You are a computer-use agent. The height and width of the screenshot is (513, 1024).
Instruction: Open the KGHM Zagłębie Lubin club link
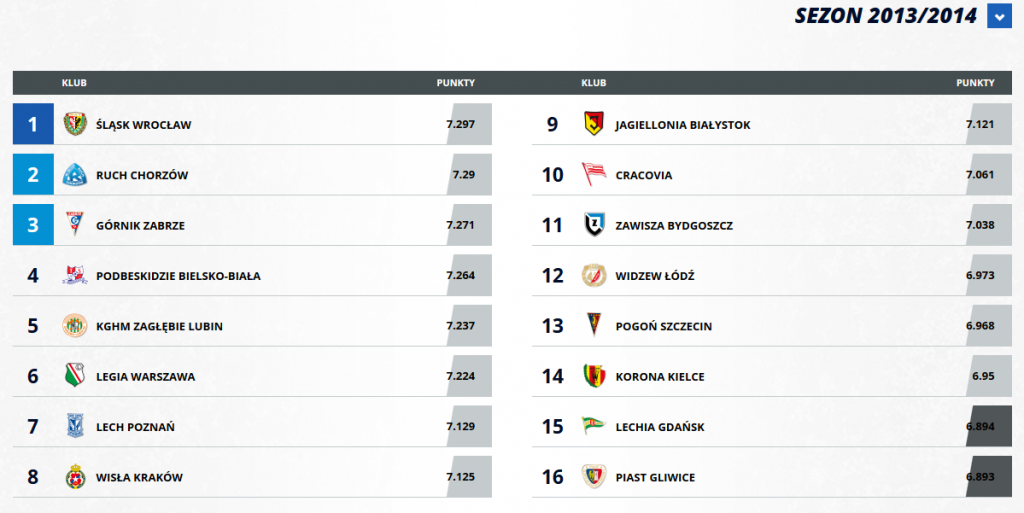pos(159,326)
